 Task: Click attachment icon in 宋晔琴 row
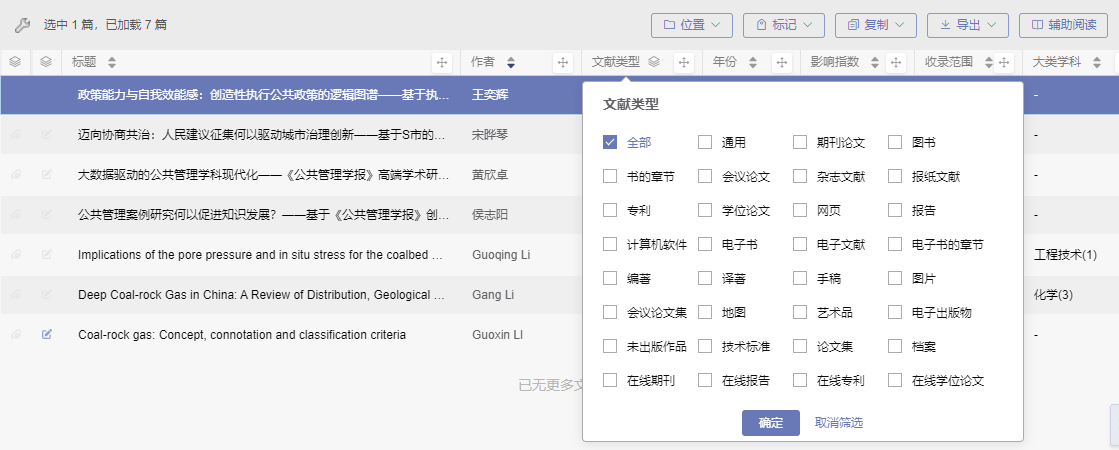click(16, 134)
